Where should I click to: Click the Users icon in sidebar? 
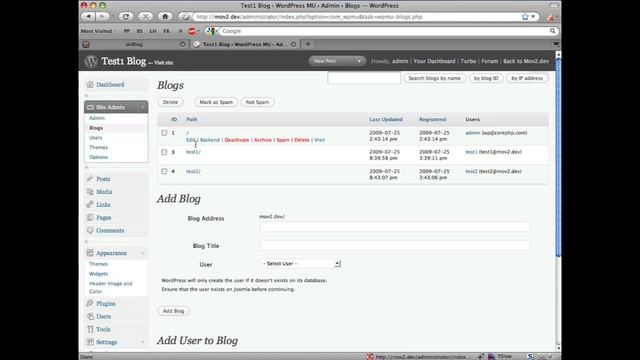[x=90, y=316]
